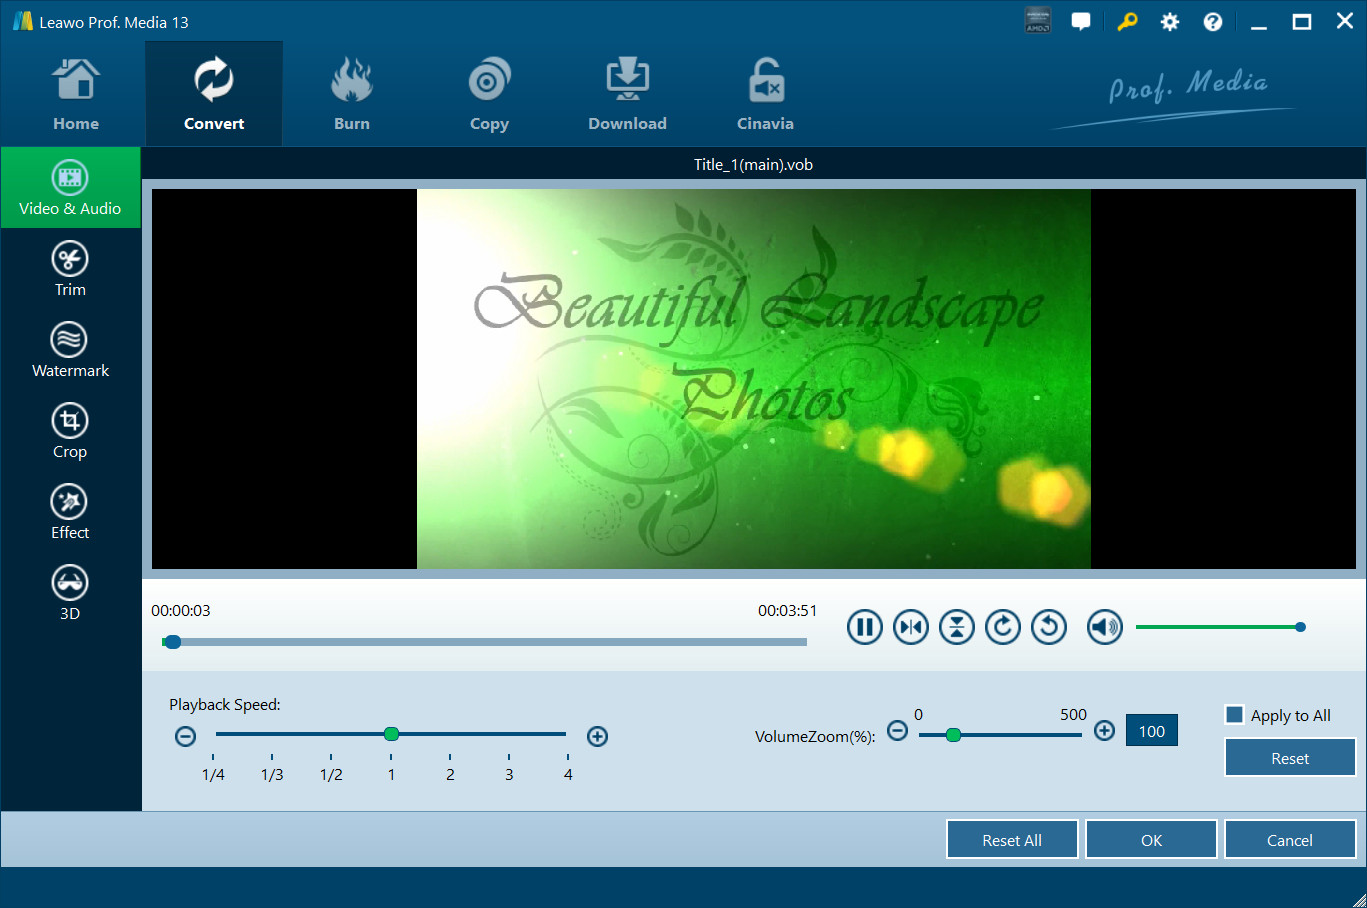Flip the video horizontally
Viewport: 1367px width, 908px height.
point(910,626)
